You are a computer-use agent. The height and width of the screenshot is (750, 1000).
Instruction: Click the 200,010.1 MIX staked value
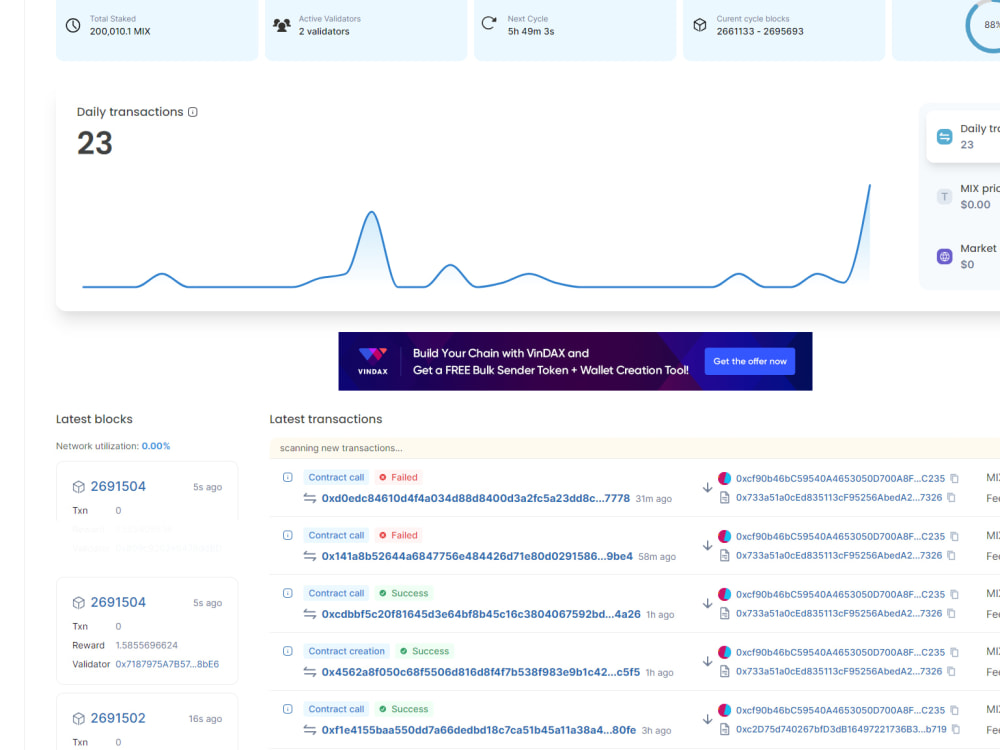(x=120, y=31)
